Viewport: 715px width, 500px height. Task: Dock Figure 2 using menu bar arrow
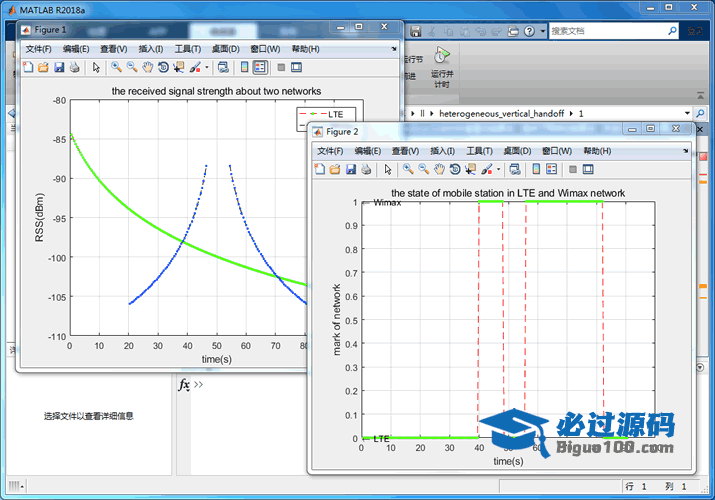click(686, 151)
